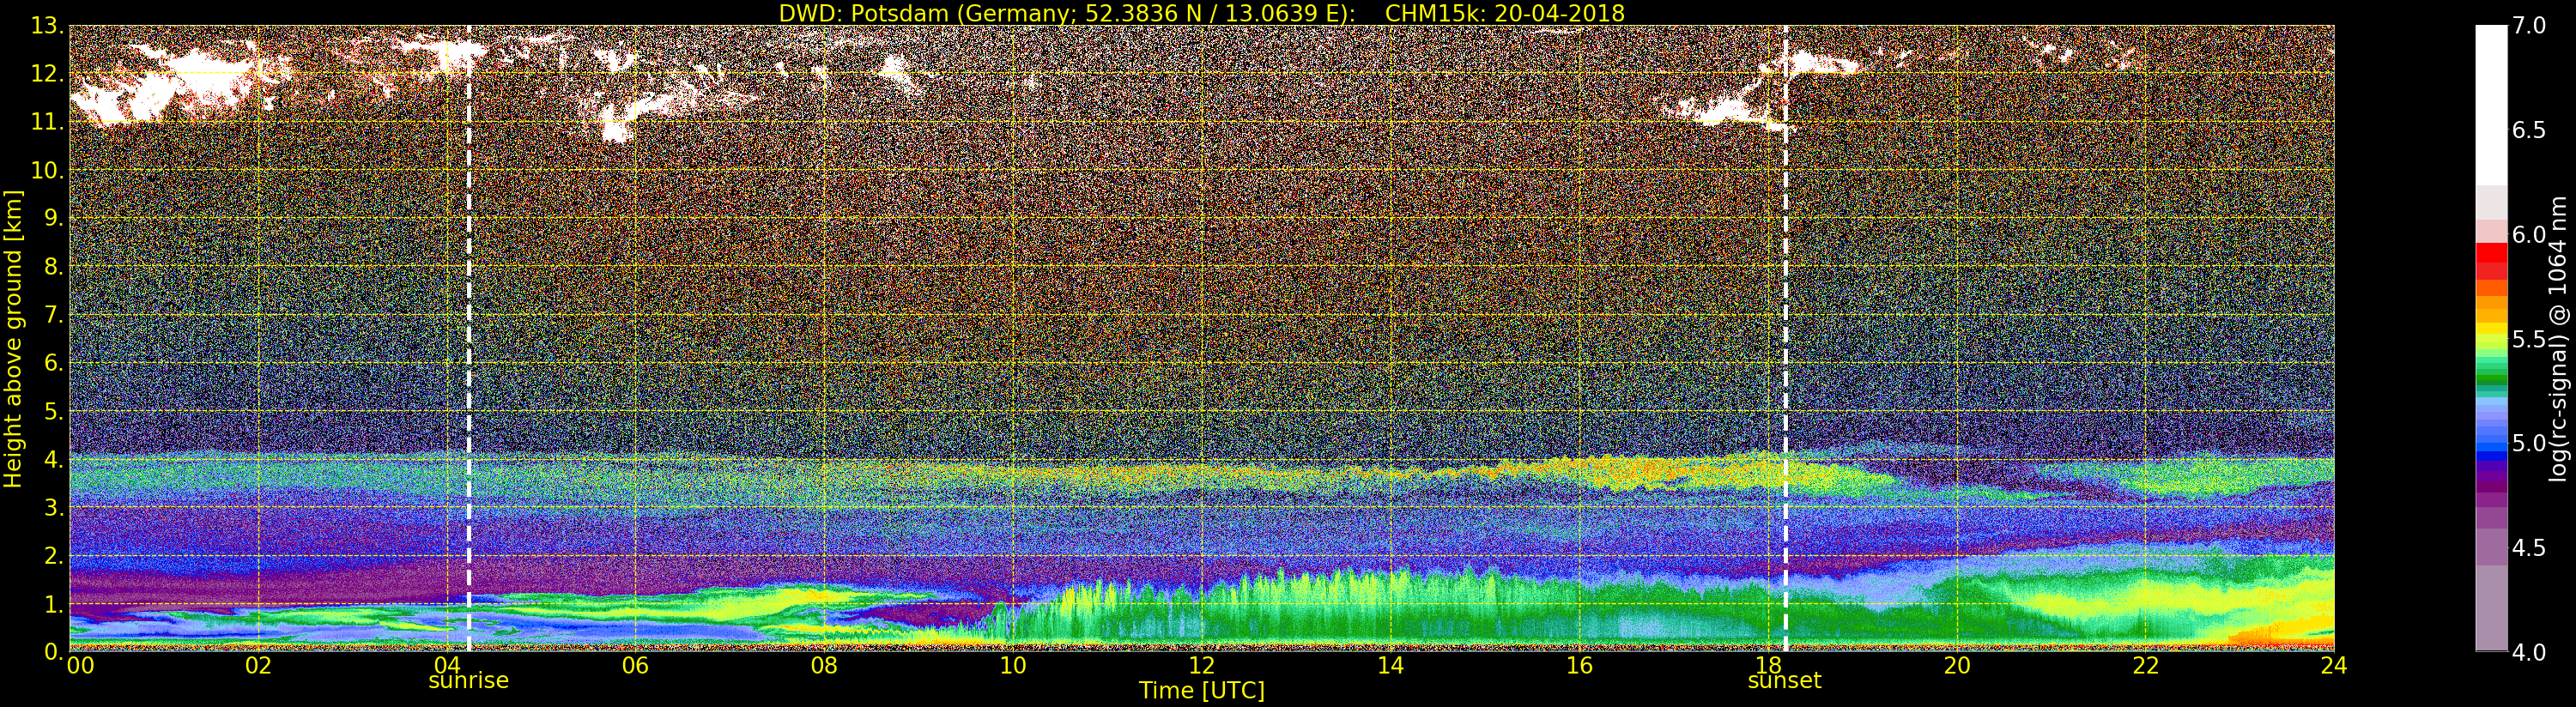This screenshot has height=707, width=2576.
Task: Click the colorbar label 'log(rc-signal) @ 1064 nm'
Action: [x=2559, y=339]
